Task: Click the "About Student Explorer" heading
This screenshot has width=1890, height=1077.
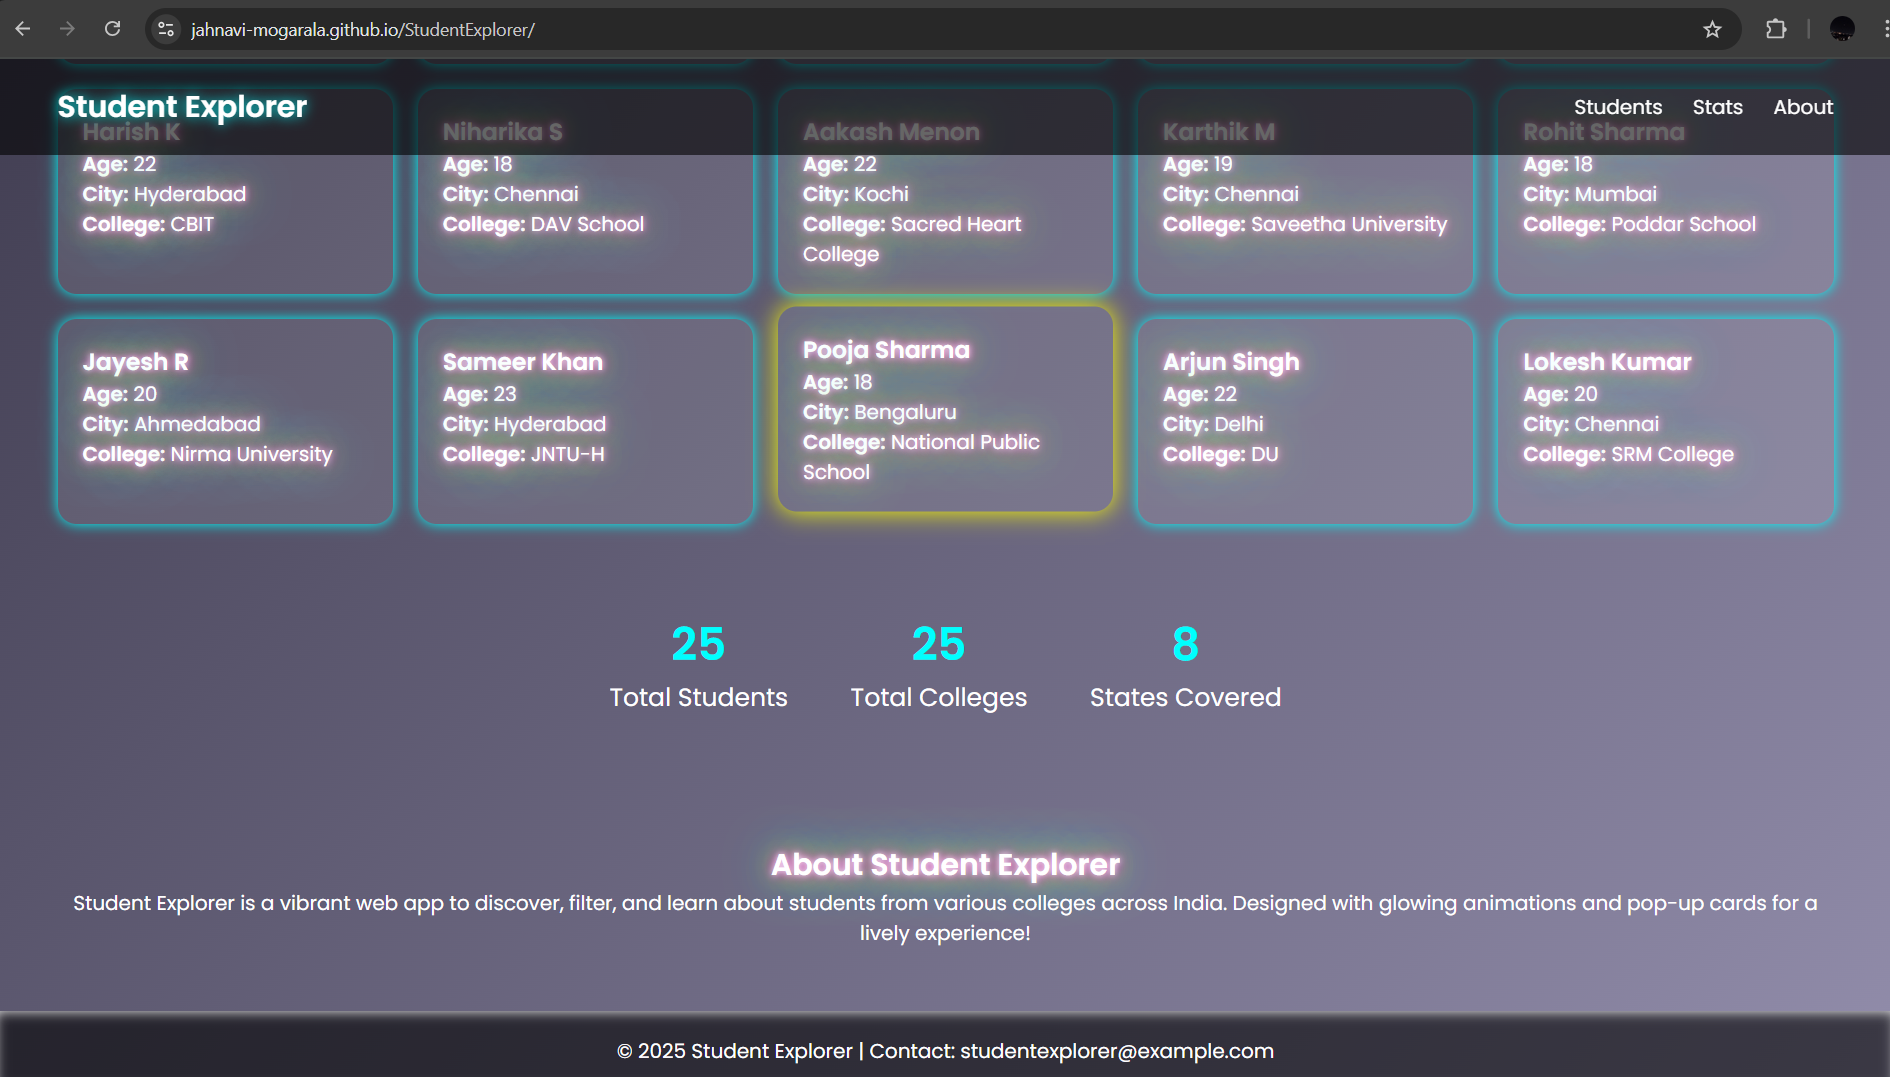Action: 945,864
